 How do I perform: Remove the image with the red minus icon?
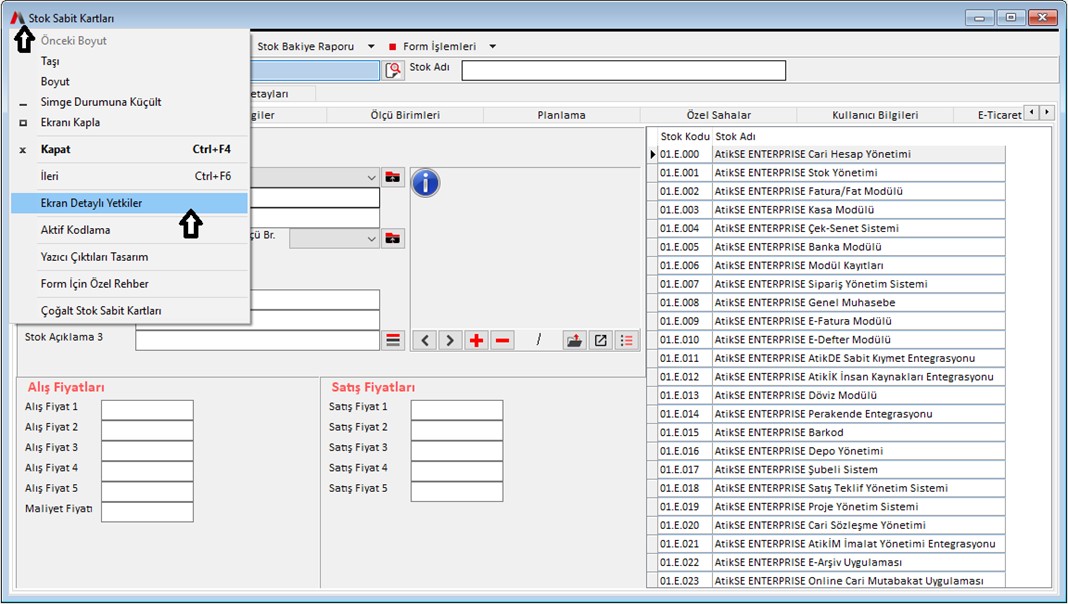point(502,340)
